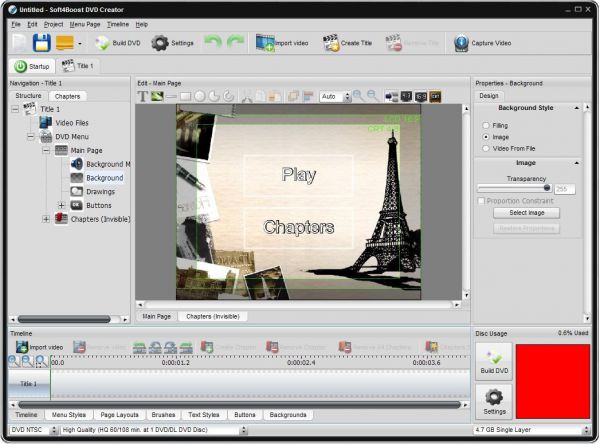
Task: Expand the Chapters (Invisible) tree node
Action: click(46, 219)
